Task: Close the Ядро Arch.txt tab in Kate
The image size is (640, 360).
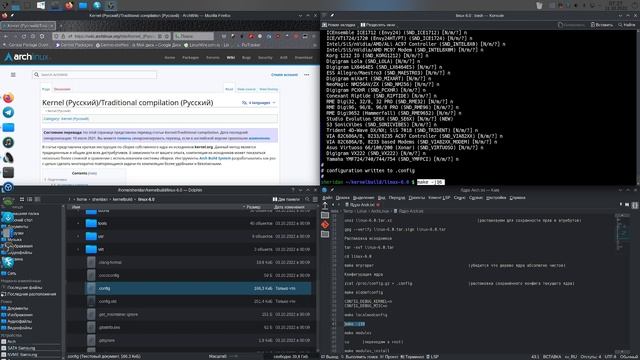Action: pos(378,204)
